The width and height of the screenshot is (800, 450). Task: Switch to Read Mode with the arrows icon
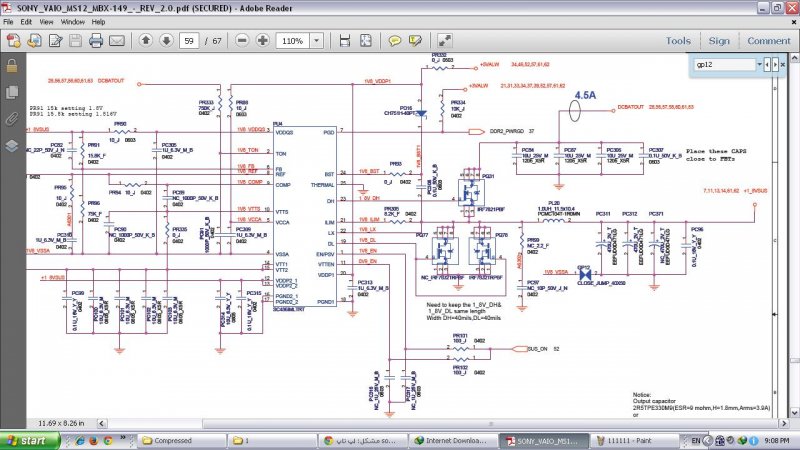click(444, 40)
